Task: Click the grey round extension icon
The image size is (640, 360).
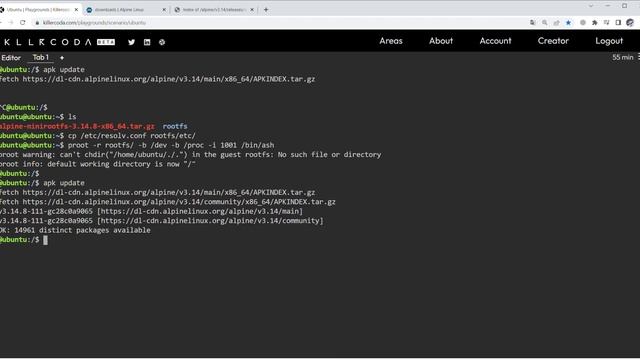Action: [x=582, y=23]
